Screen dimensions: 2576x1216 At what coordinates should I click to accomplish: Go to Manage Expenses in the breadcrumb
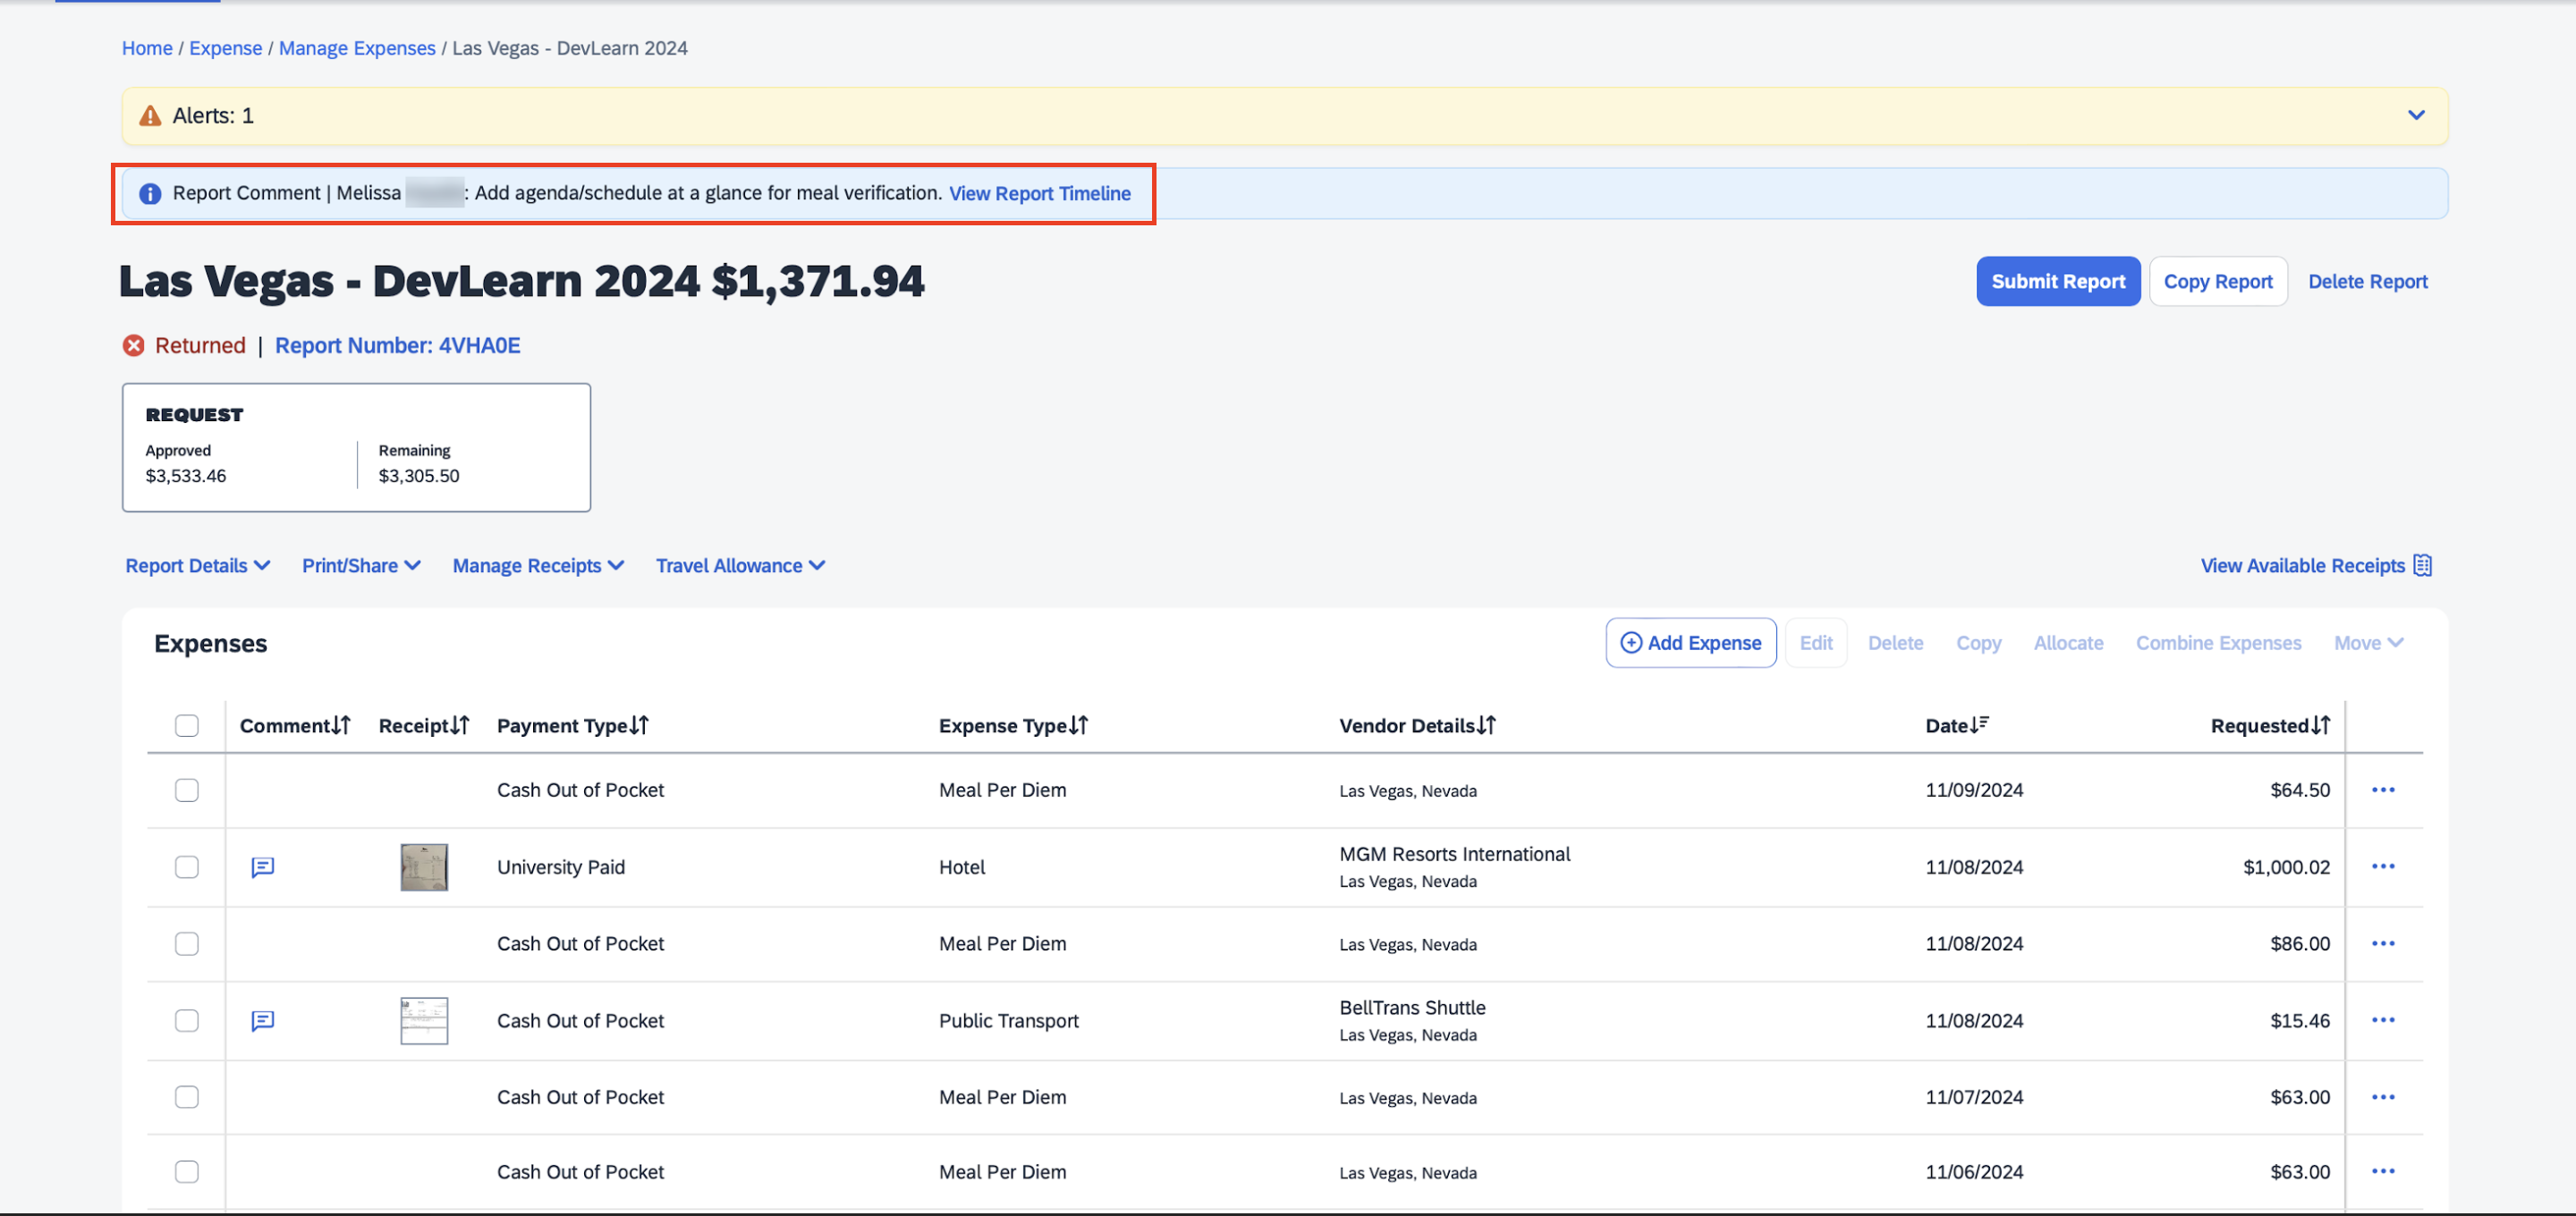pos(357,48)
